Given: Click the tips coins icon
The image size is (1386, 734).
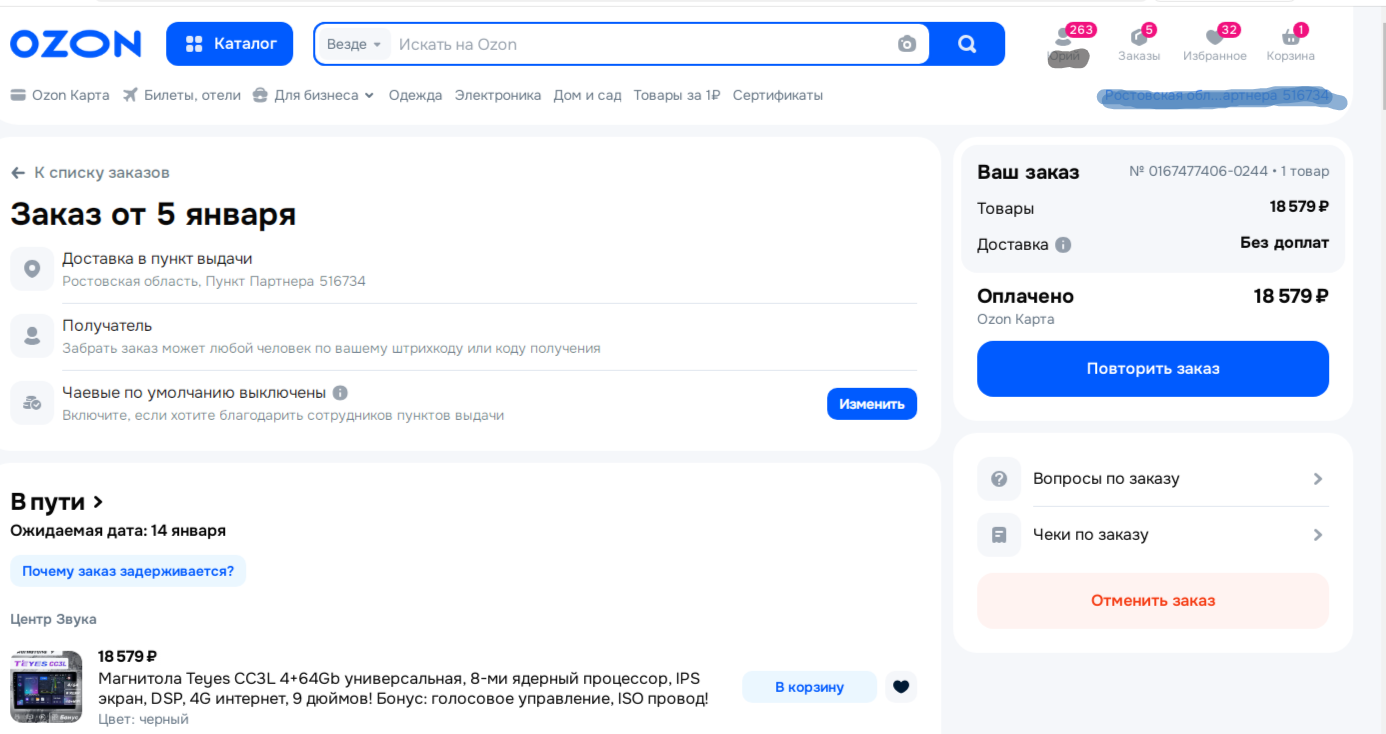Looking at the screenshot, I should (32, 403).
